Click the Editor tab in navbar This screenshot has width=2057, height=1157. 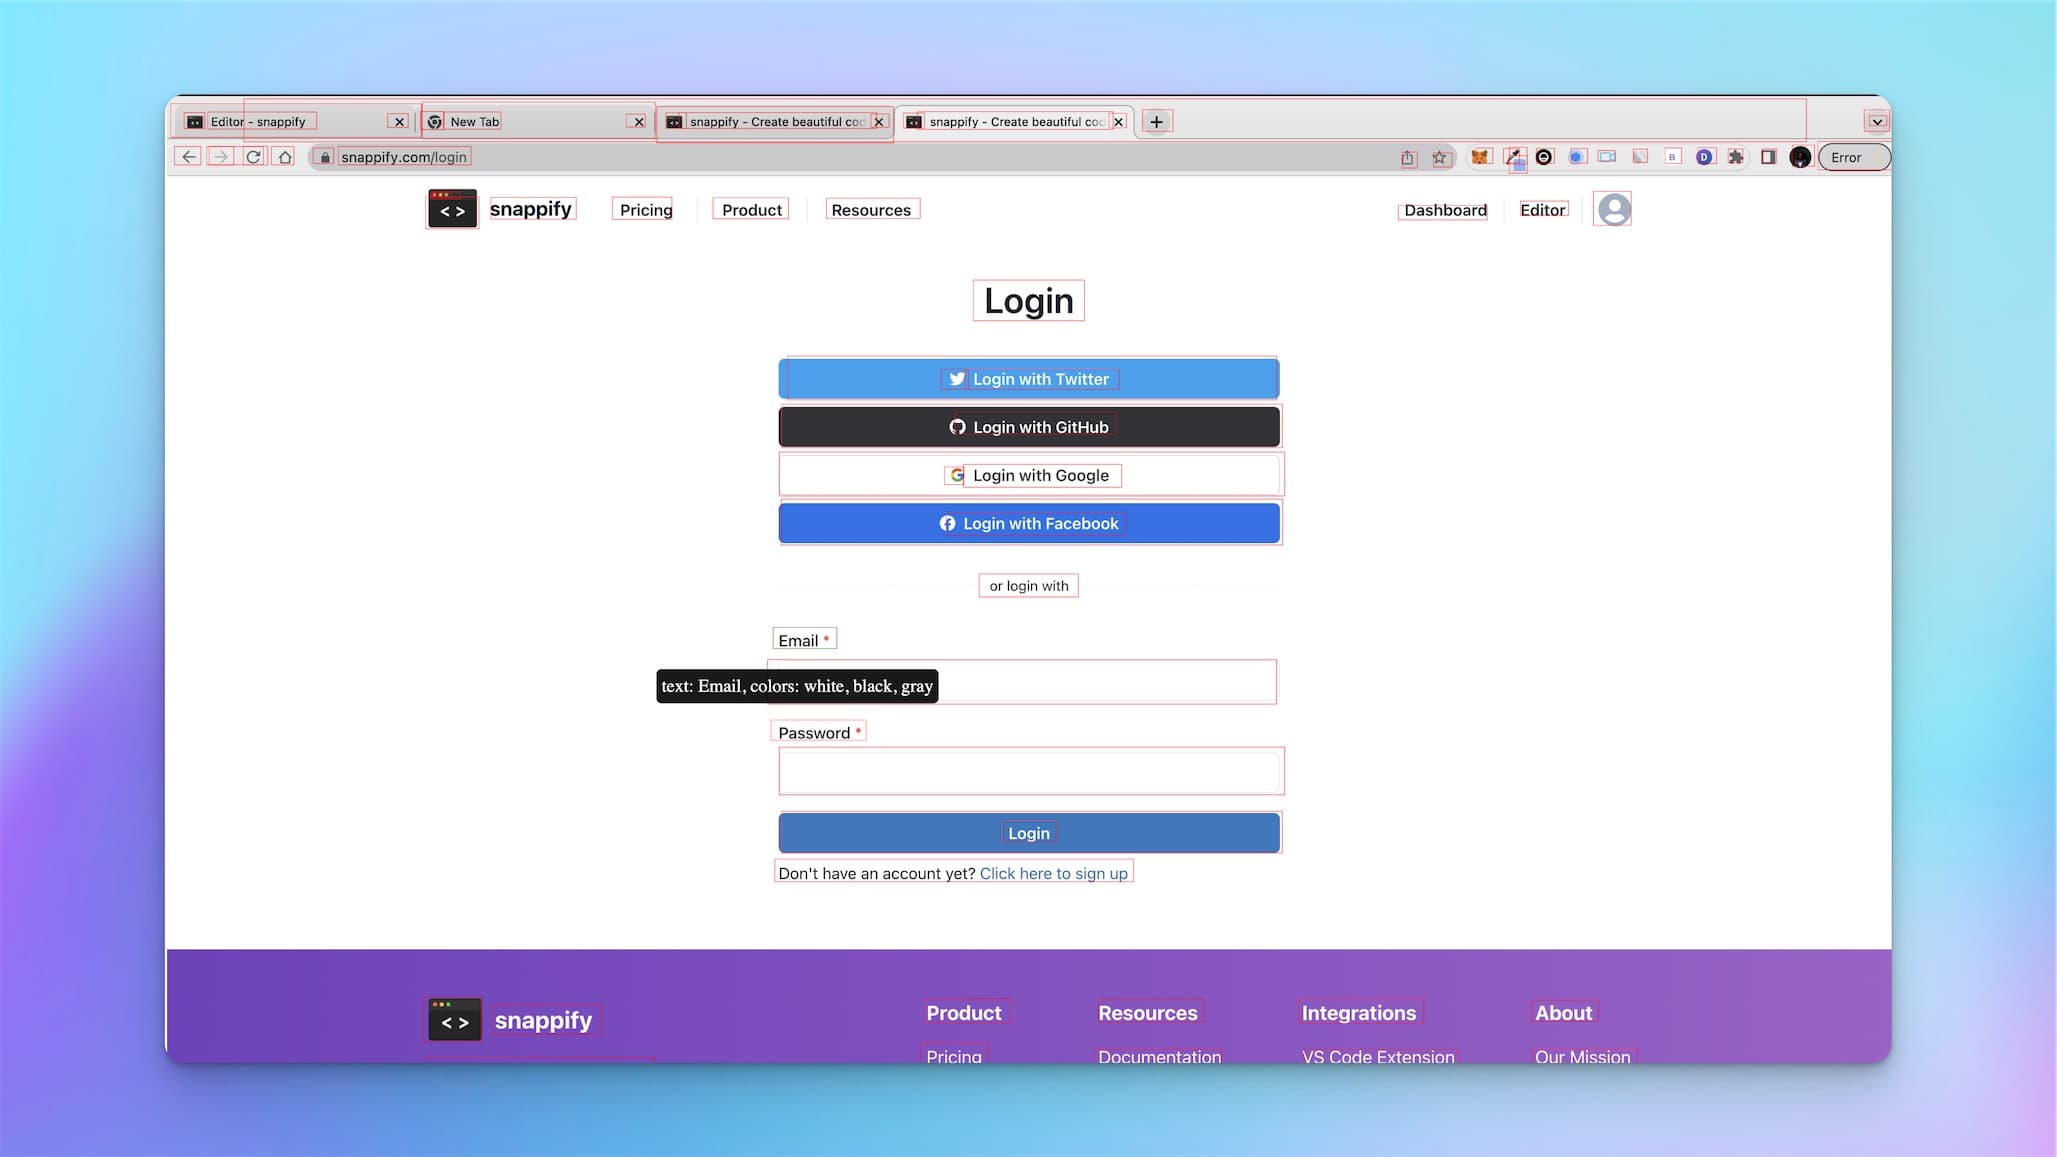(x=1541, y=209)
